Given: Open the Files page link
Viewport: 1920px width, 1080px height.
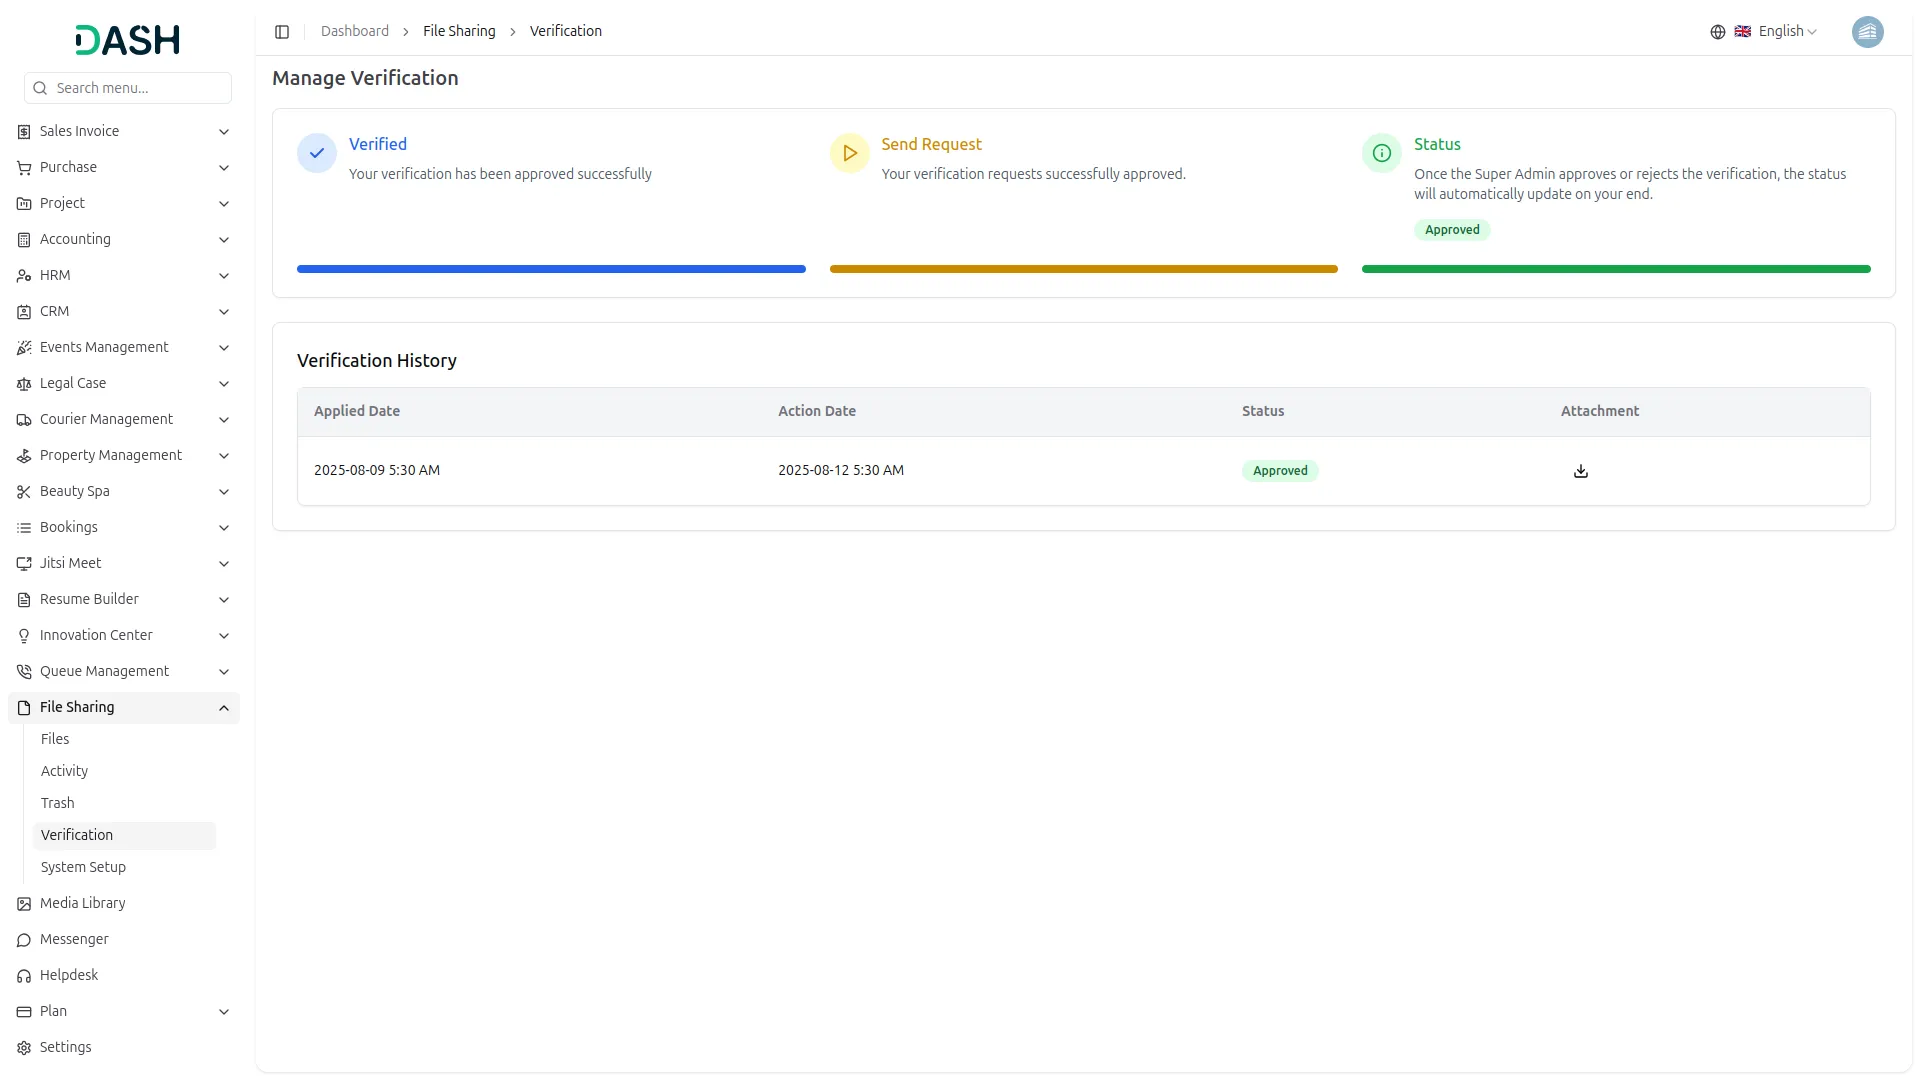Looking at the screenshot, I should [x=55, y=739].
